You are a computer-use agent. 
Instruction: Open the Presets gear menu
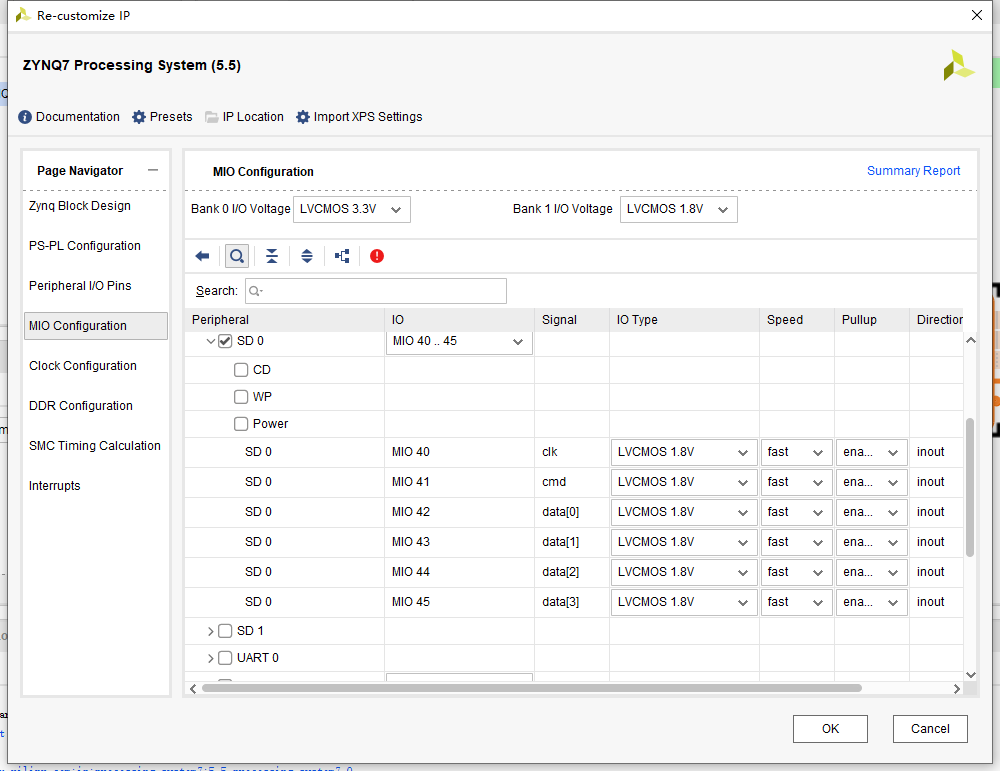point(162,117)
